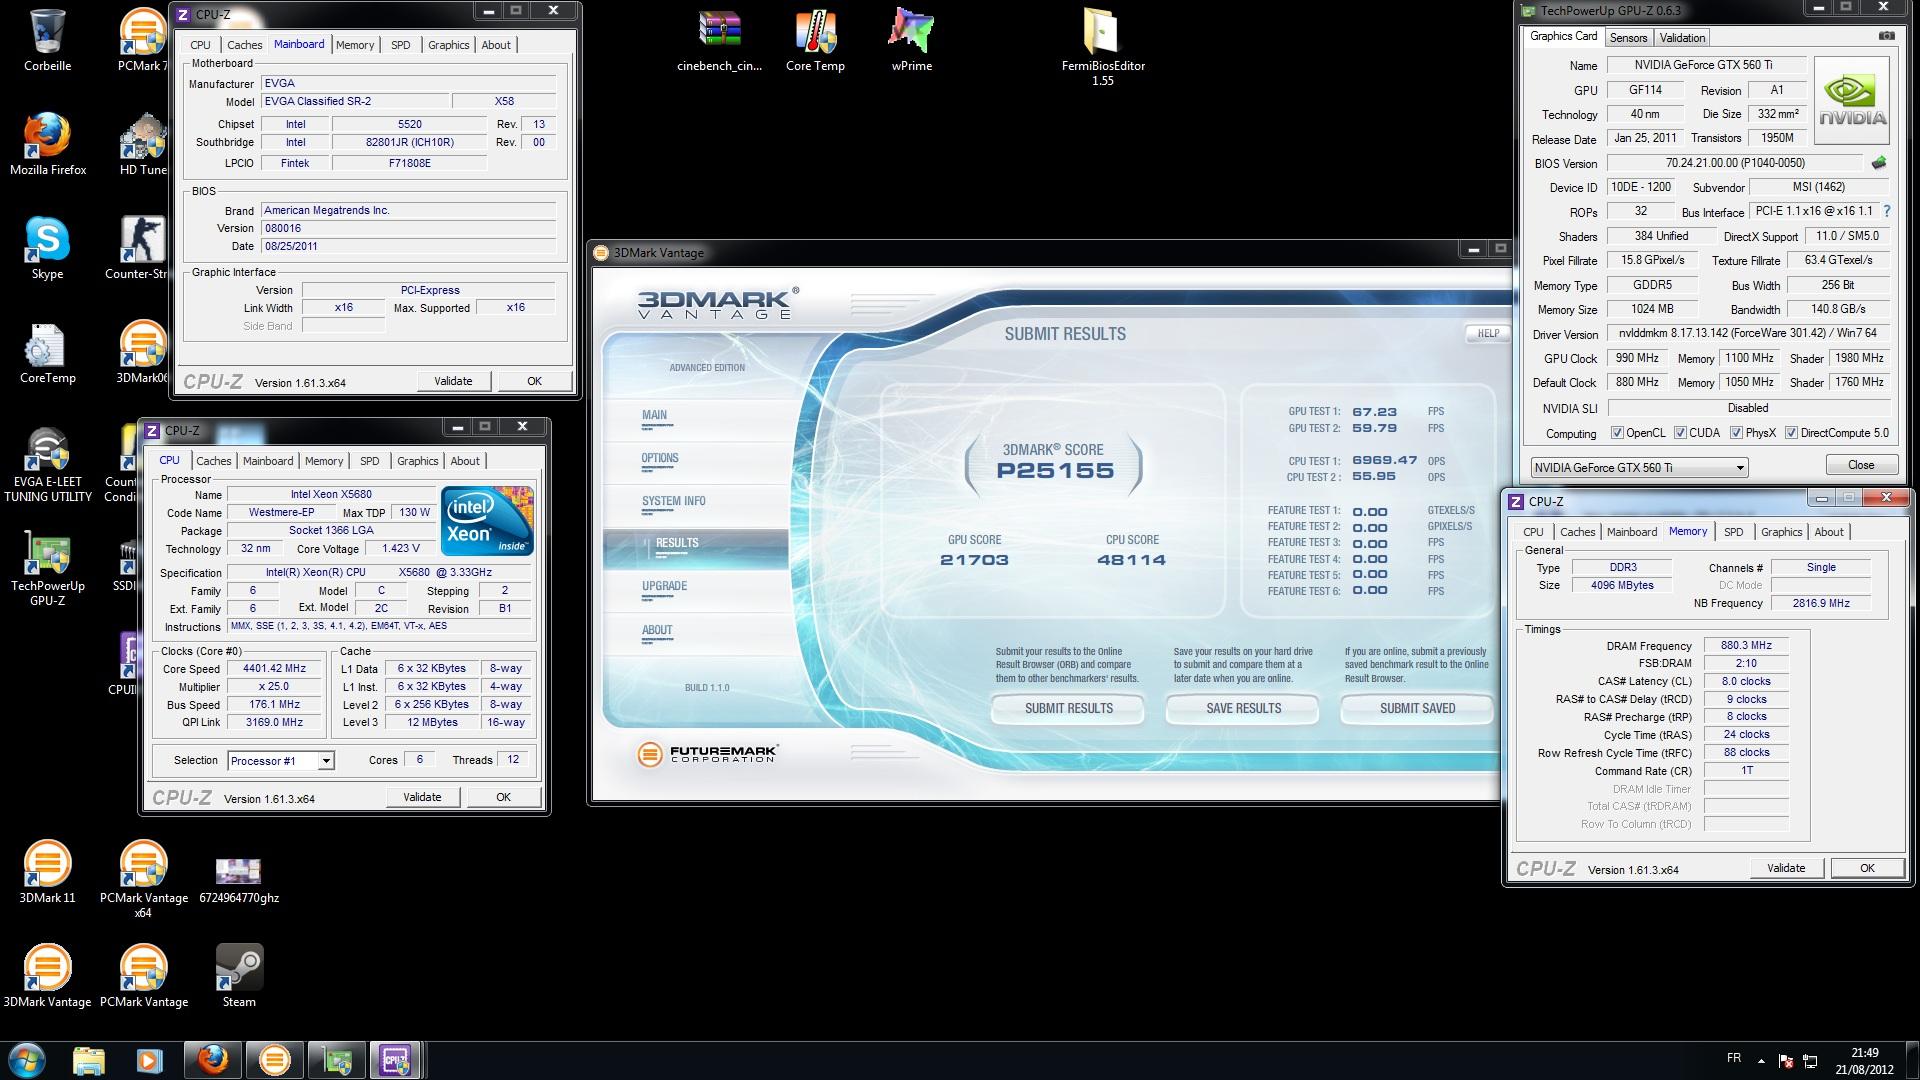Click the BIOS save chip icon in GPU-Z
Screen dimensions: 1920x1080
1879,163
